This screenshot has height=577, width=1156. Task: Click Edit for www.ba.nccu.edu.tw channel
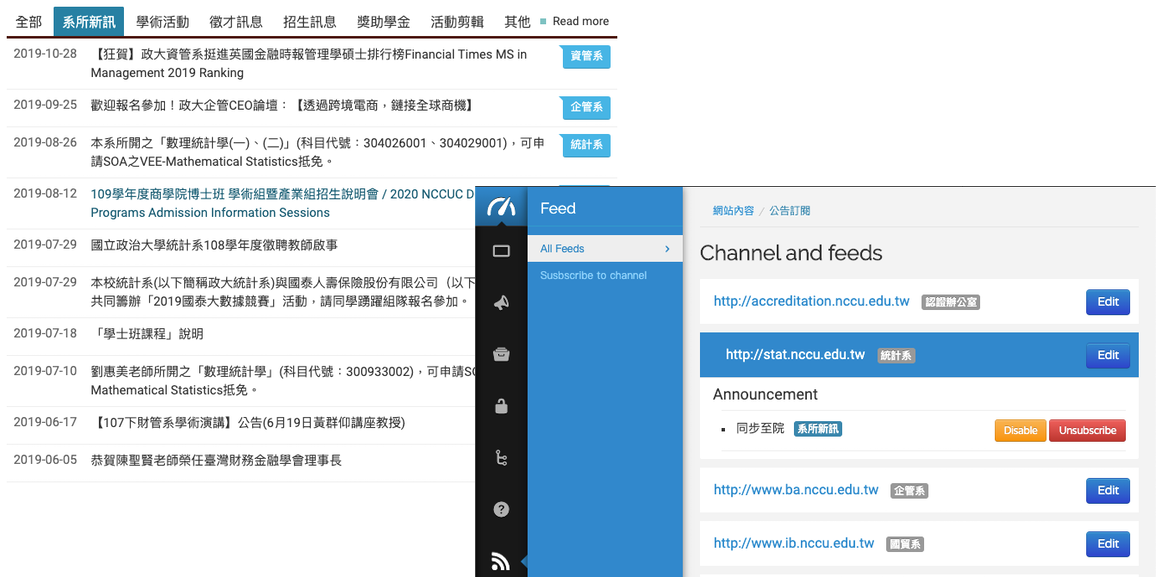tap(1107, 490)
